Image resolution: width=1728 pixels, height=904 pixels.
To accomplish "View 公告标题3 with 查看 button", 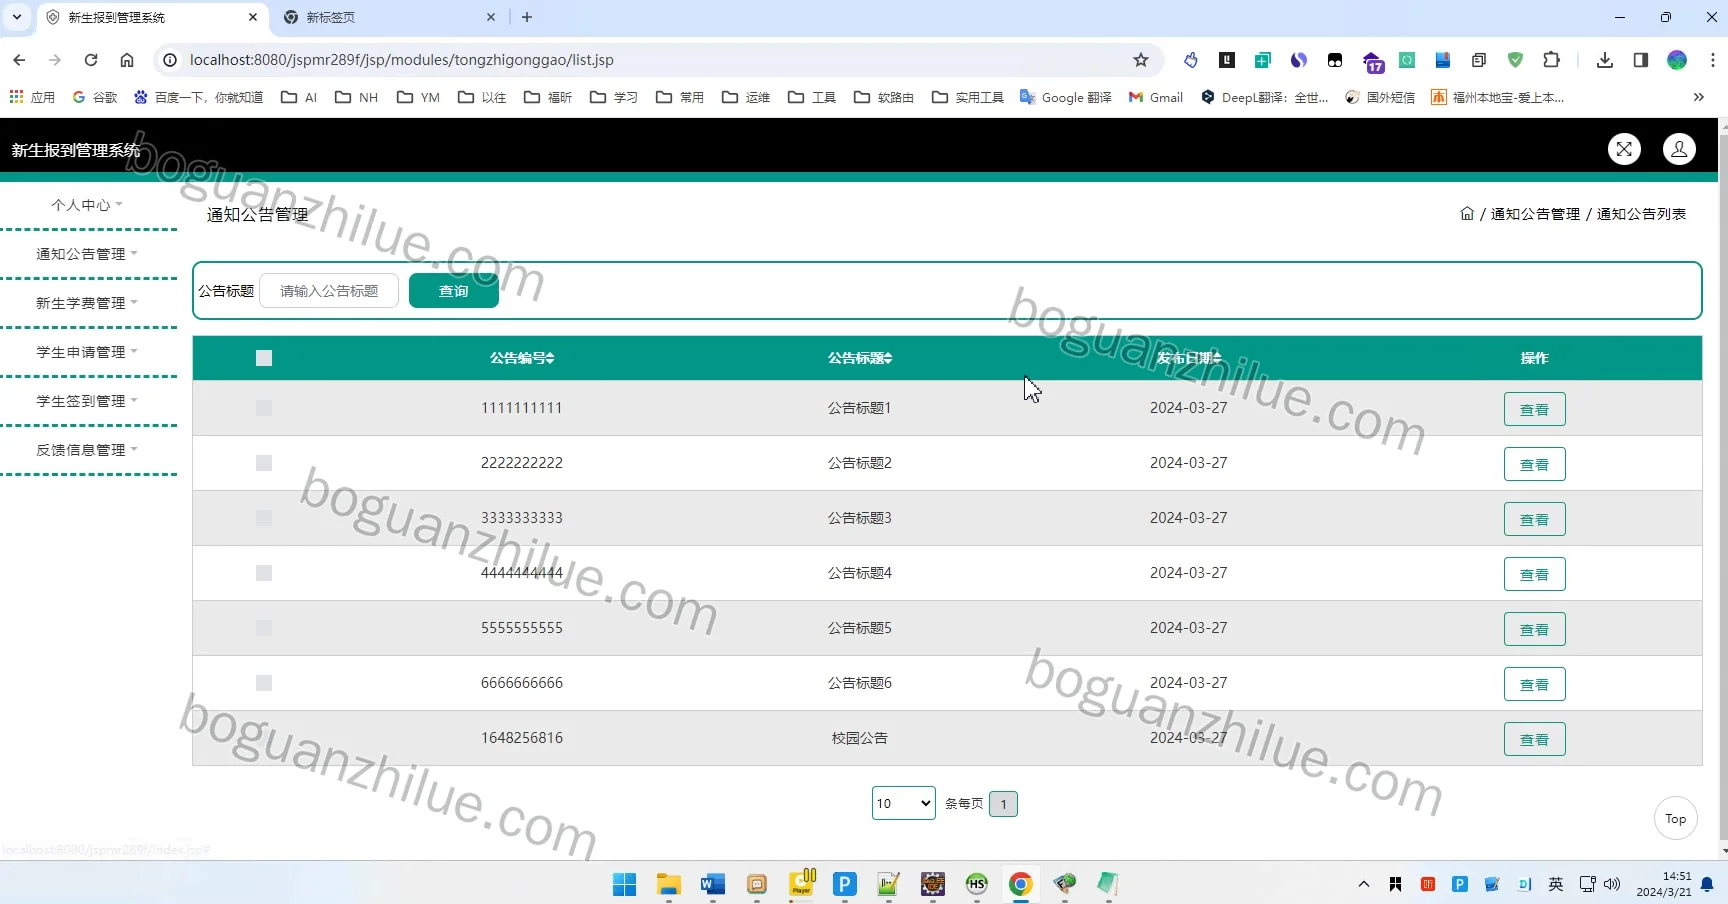I will pos(1534,519).
